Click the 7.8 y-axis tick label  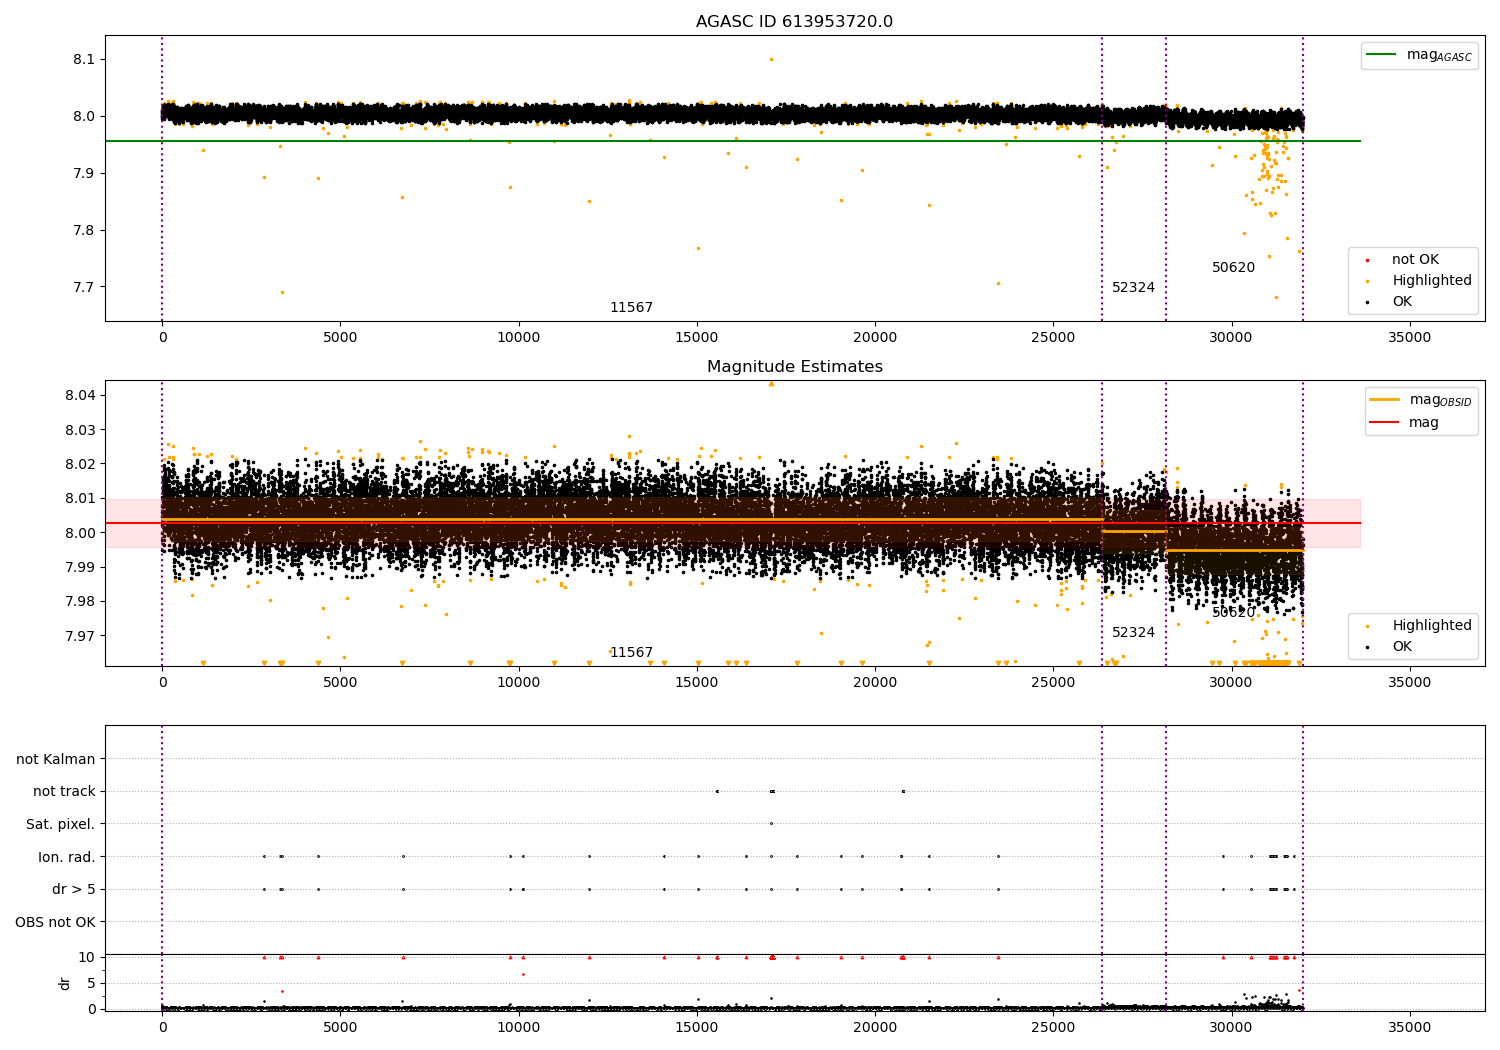click(x=84, y=231)
